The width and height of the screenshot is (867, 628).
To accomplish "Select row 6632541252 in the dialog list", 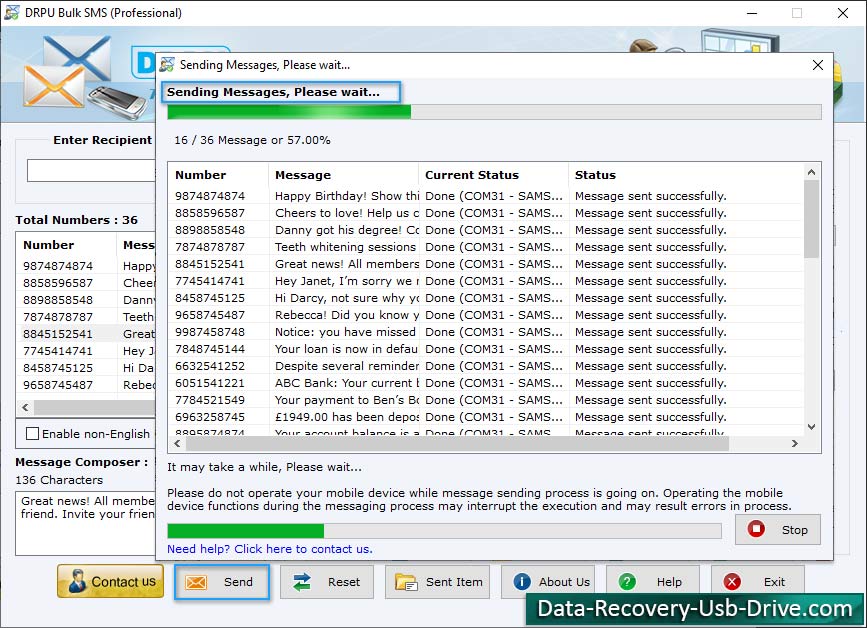I will pos(487,366).
